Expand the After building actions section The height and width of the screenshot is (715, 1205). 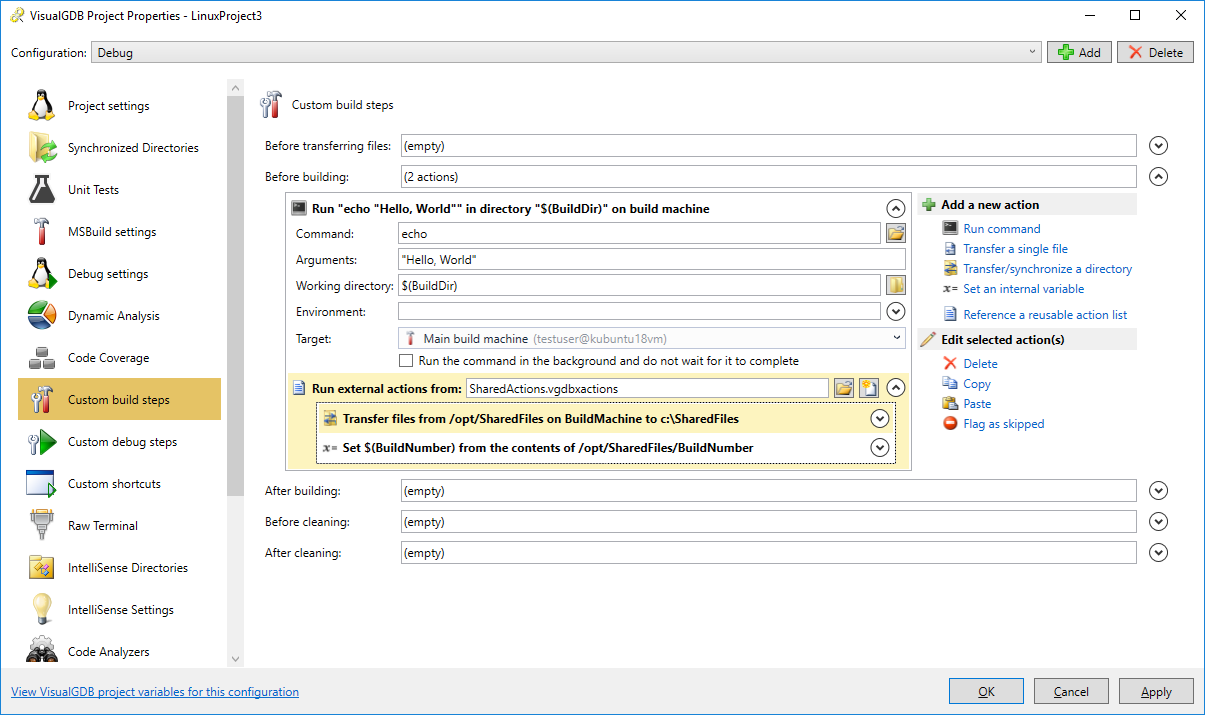coord(1158,490)
